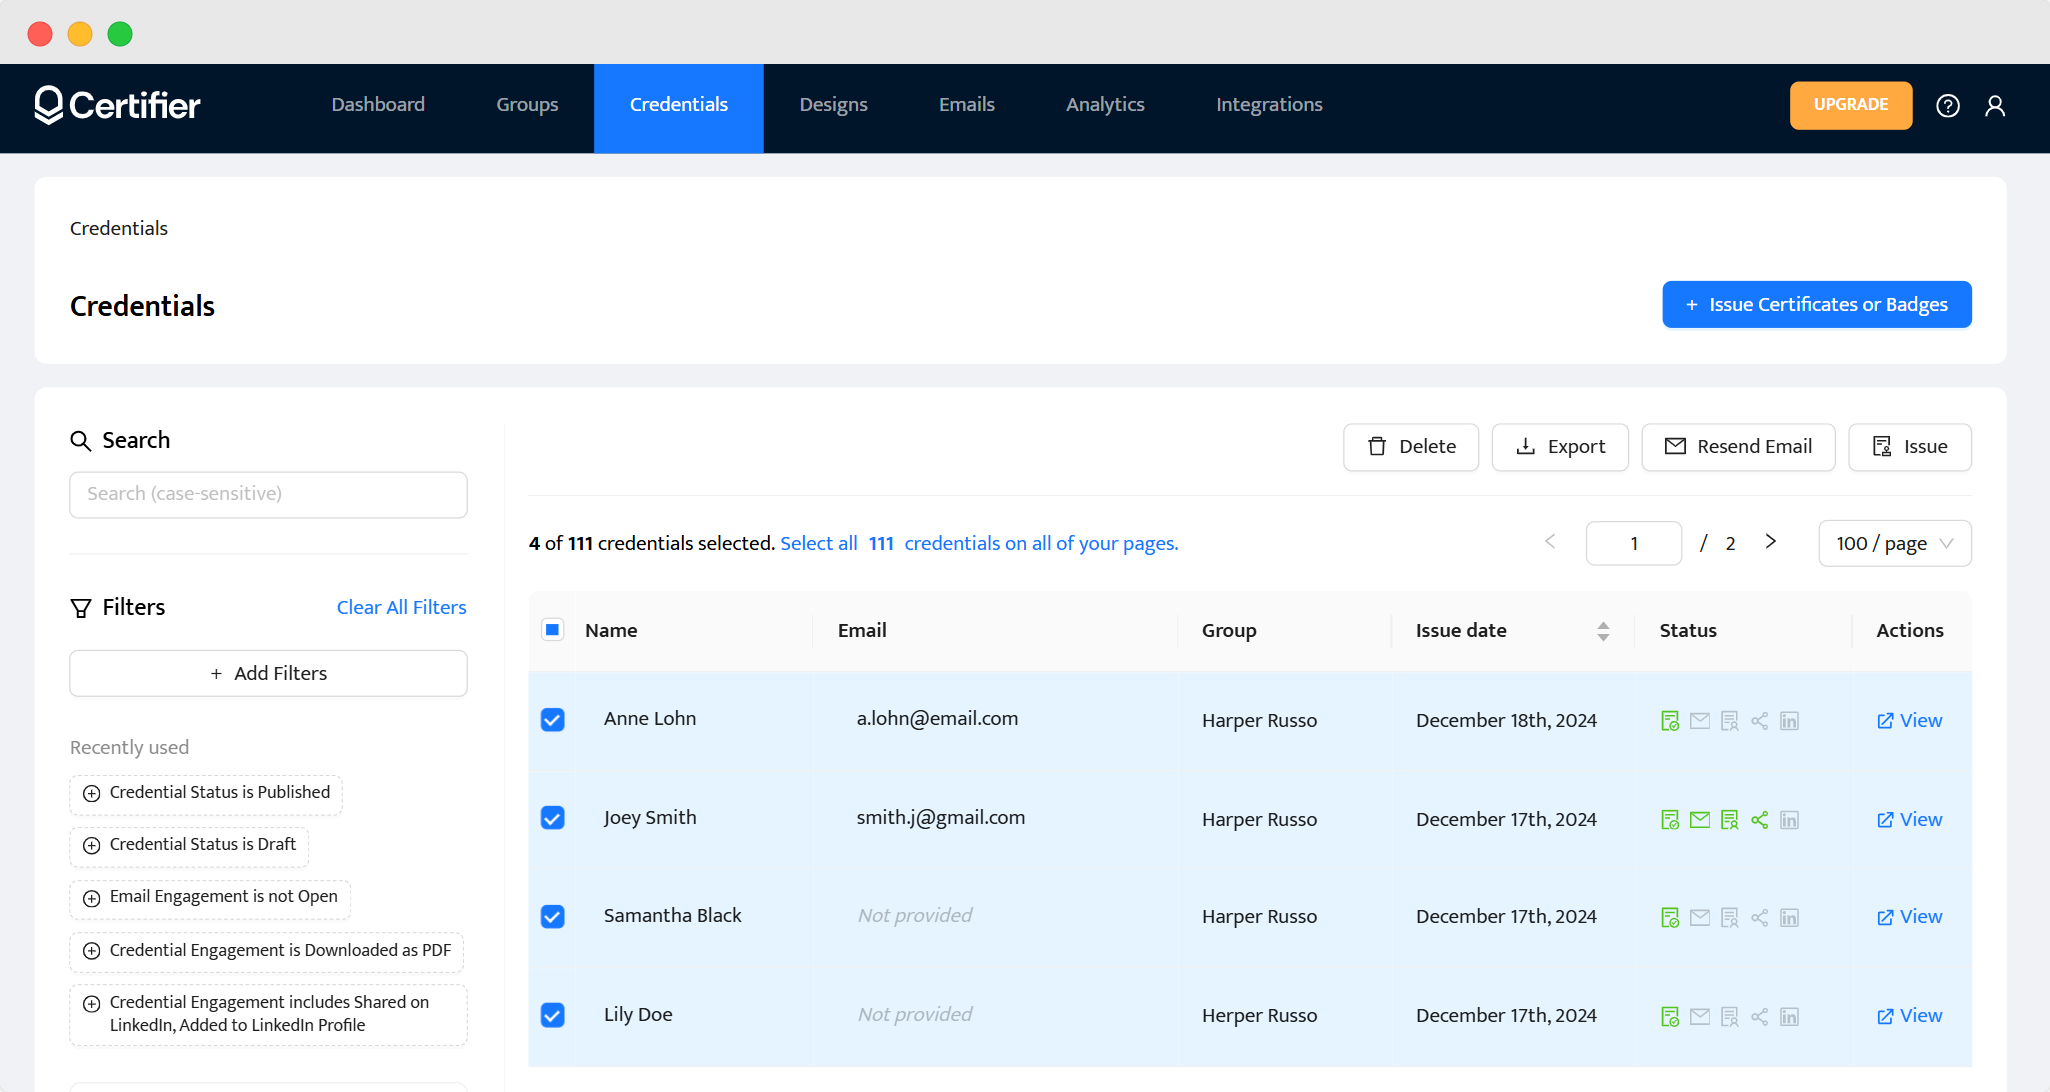Add the Credential Status is Published filter
Image resolution: width=2050 pixels, height=1092 pixels.
click(206, 794)
